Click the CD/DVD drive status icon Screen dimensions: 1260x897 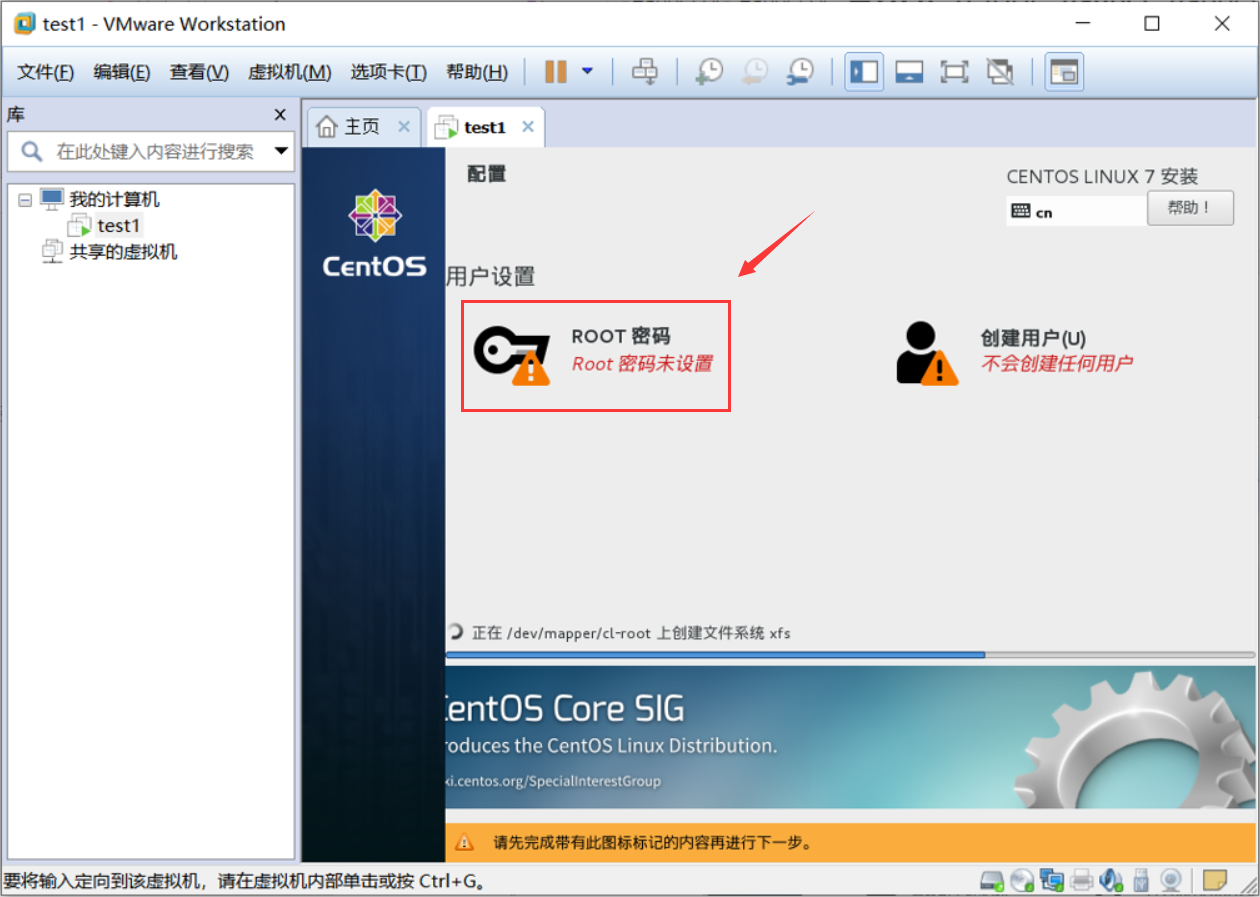click(1021, 880)
